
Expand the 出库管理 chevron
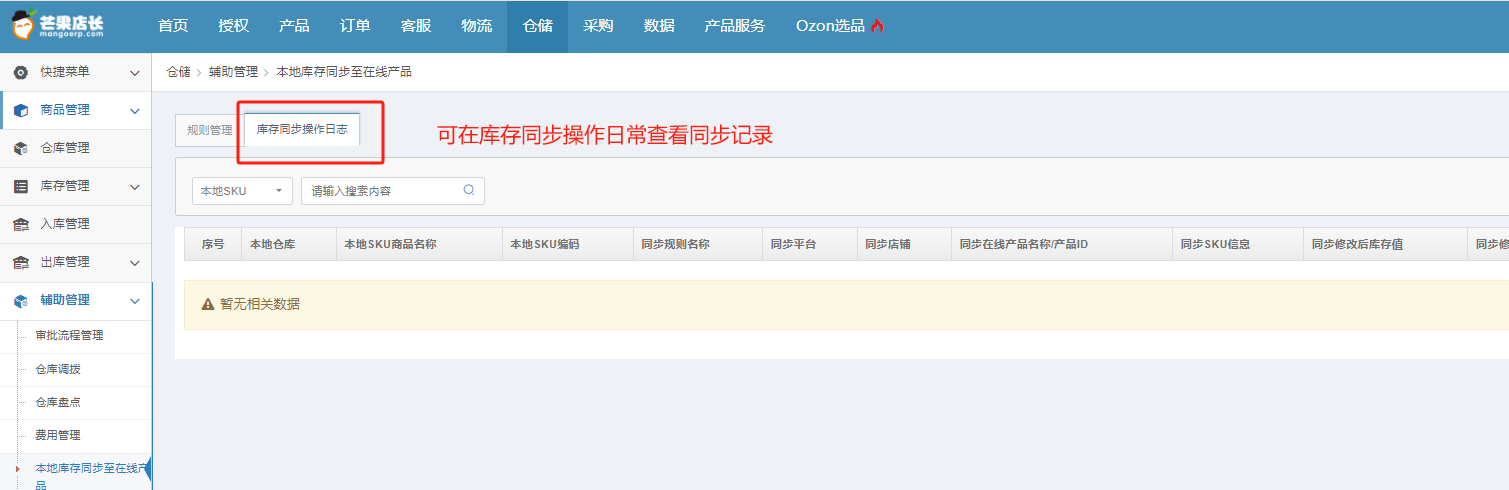pos(134,262)
